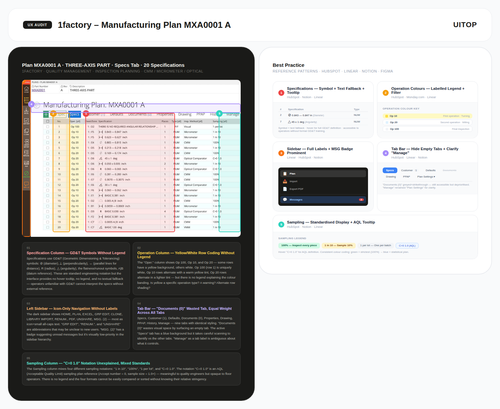Select the blue Specs pill in best-practice card
The image size is (500, 409).
(390, 170)
